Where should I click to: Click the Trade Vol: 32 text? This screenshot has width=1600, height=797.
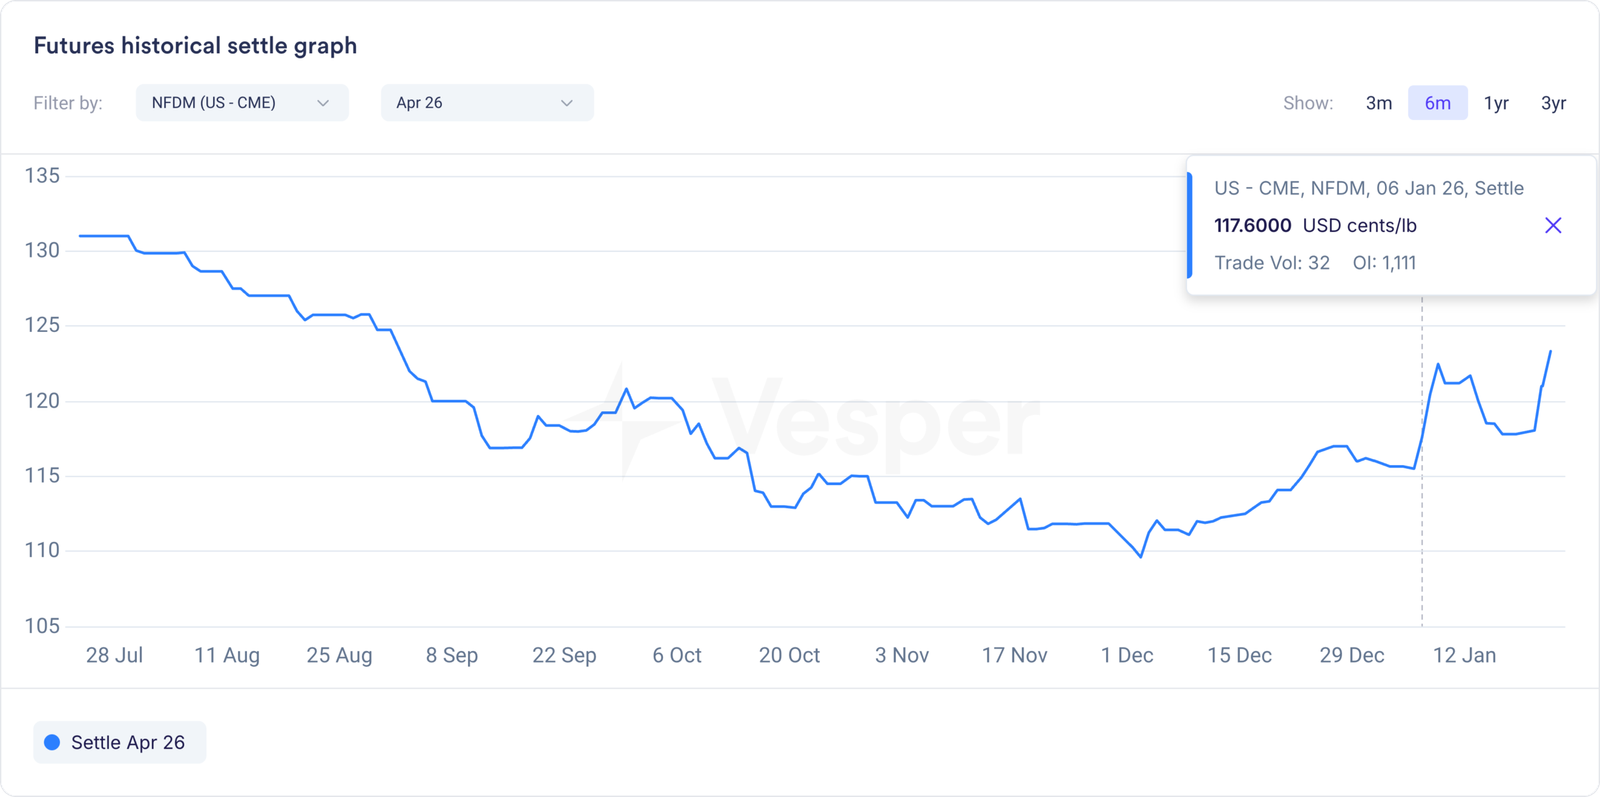[1272, 263]
